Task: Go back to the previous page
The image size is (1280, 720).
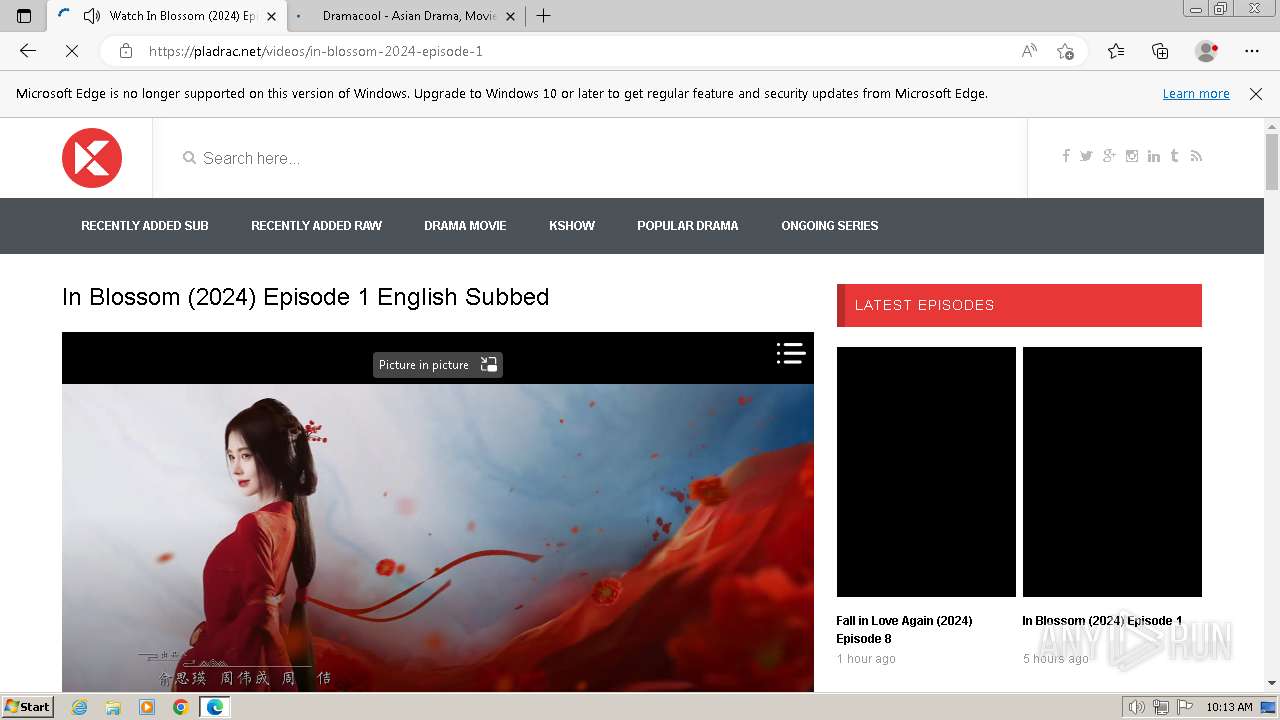Action: (28, 51)
